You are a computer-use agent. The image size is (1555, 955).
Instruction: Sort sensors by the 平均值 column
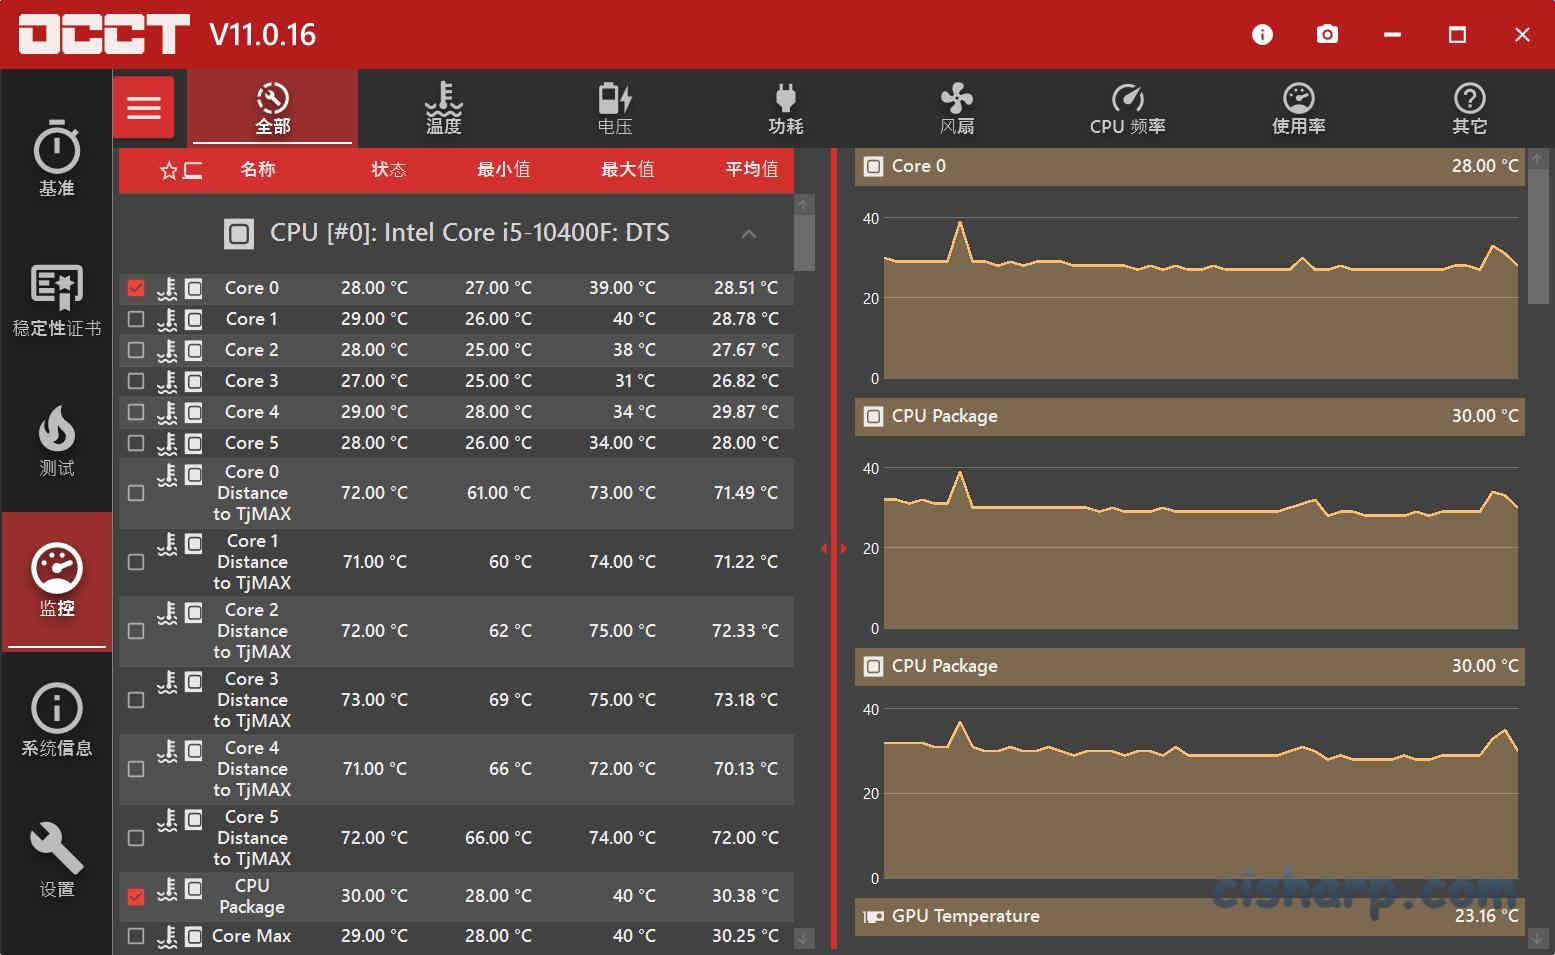751,170
